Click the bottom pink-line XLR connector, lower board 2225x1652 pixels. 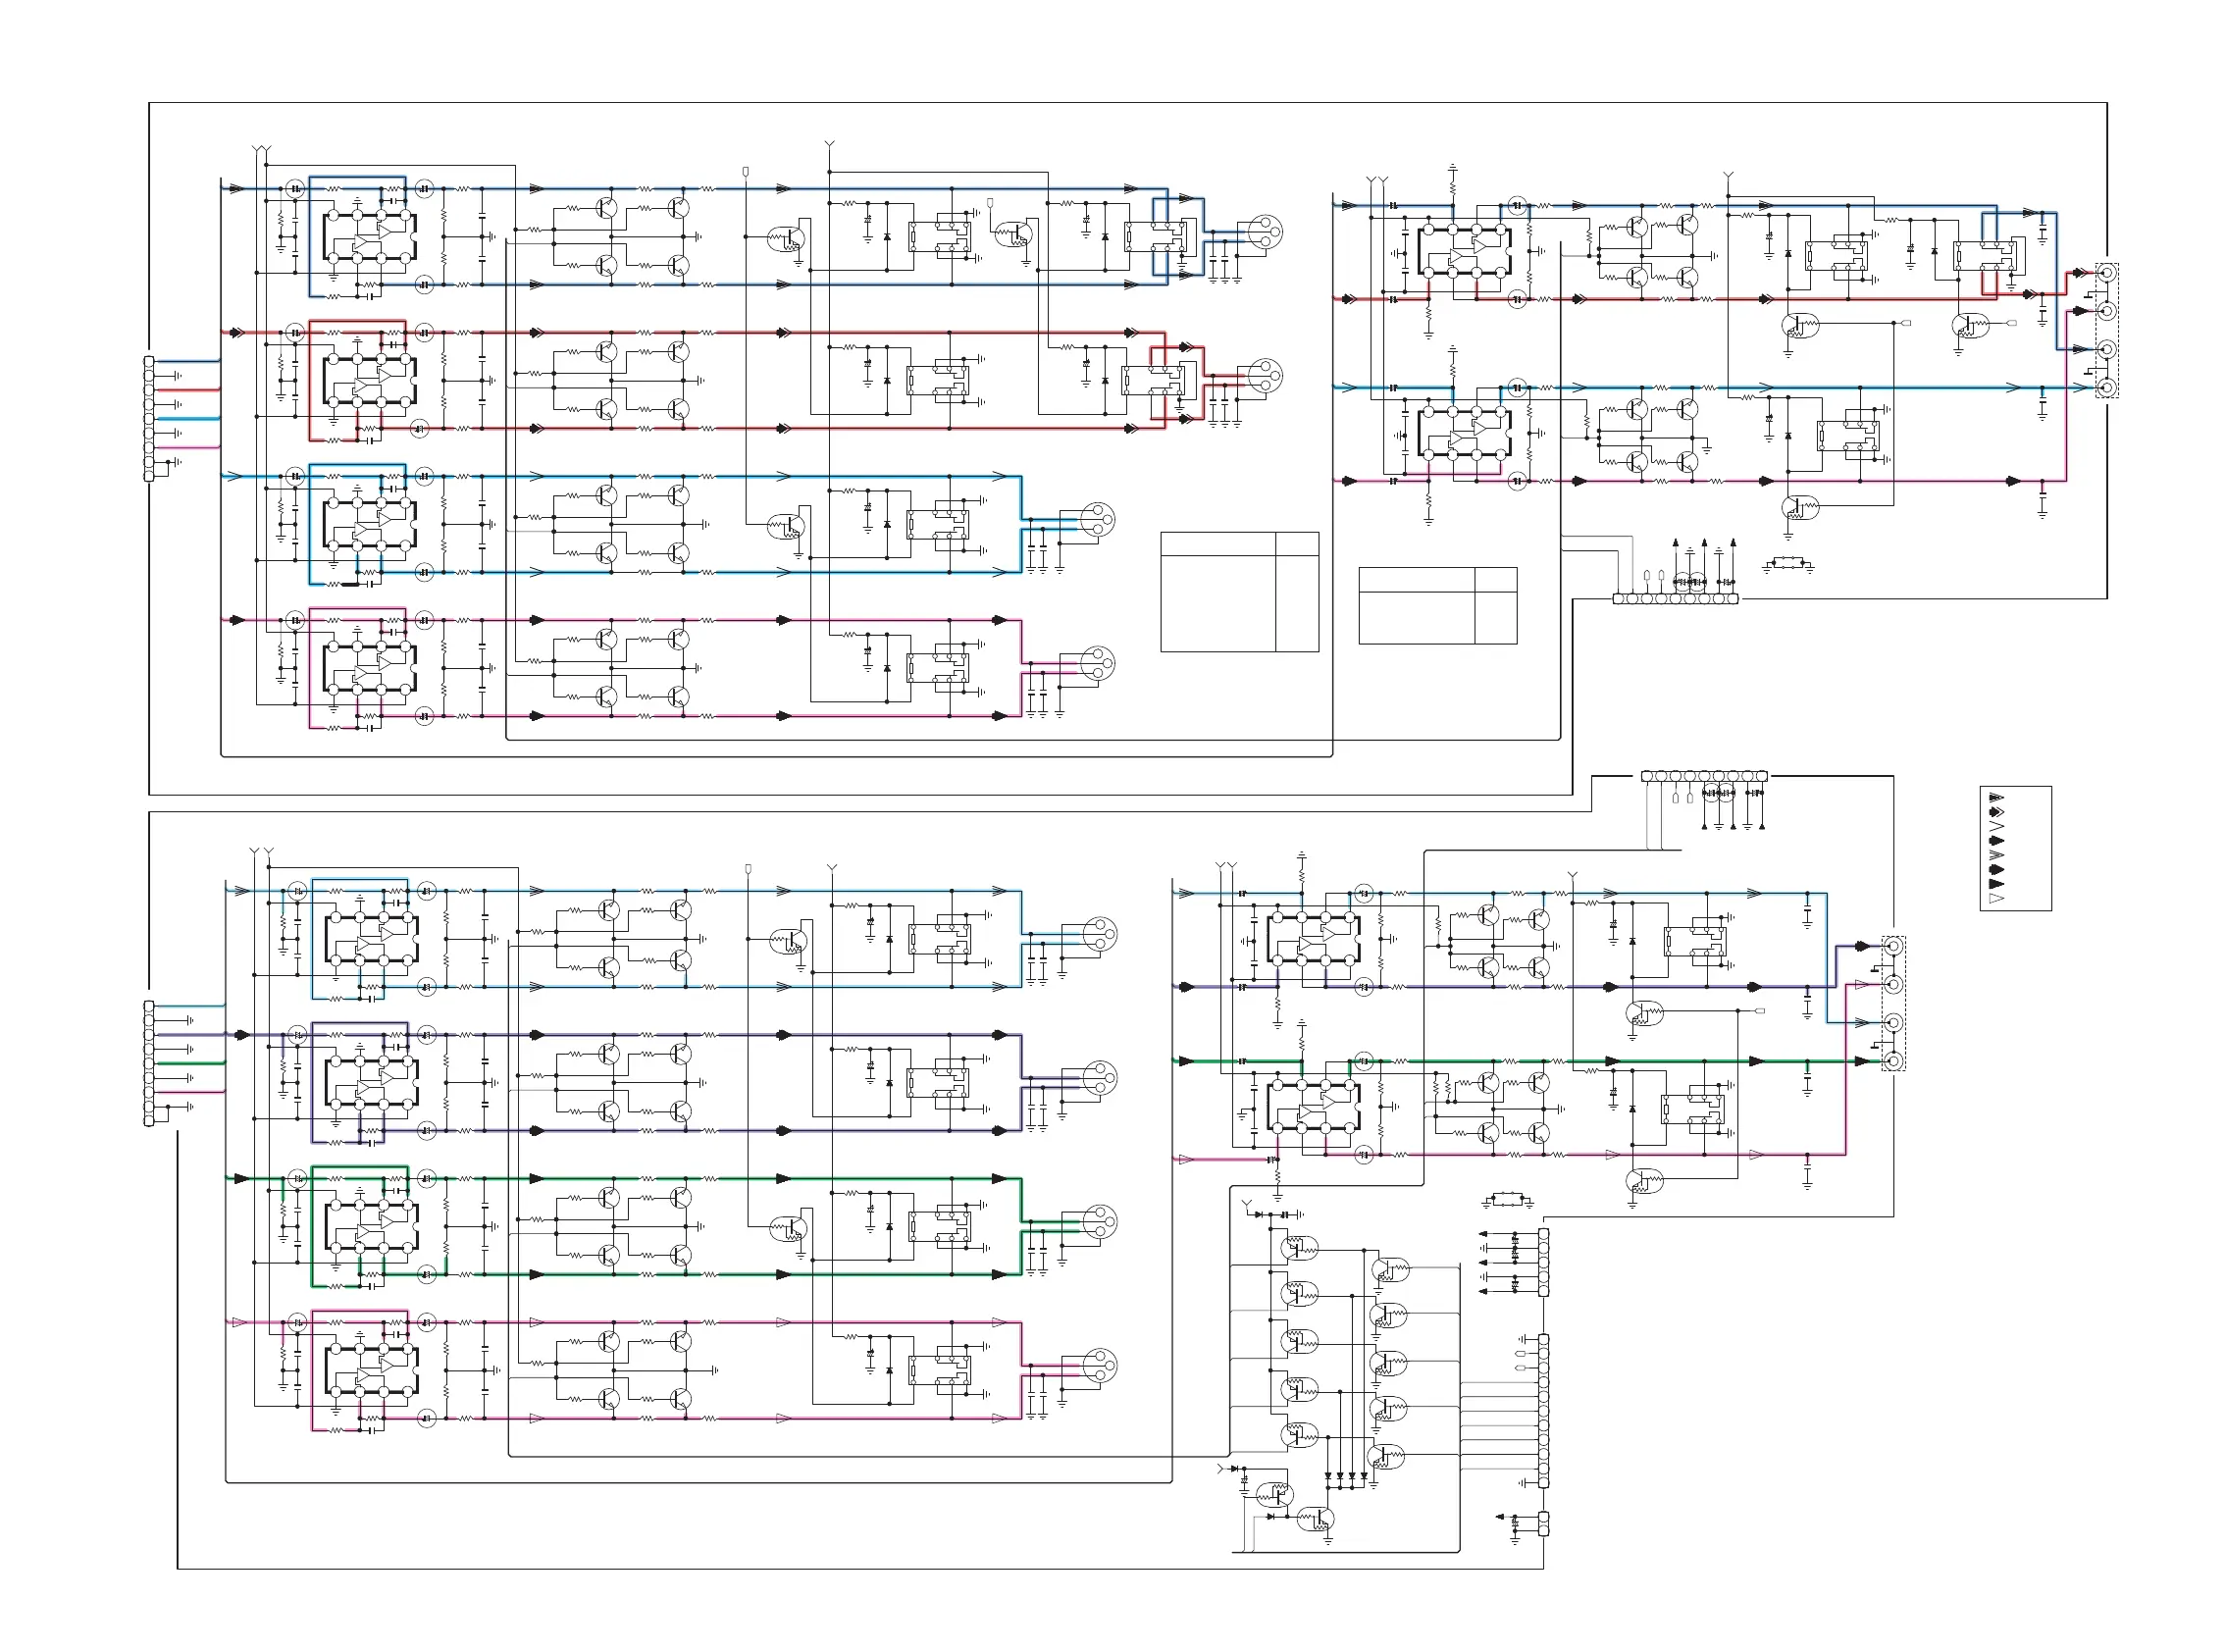(x=1099, y=1366)
